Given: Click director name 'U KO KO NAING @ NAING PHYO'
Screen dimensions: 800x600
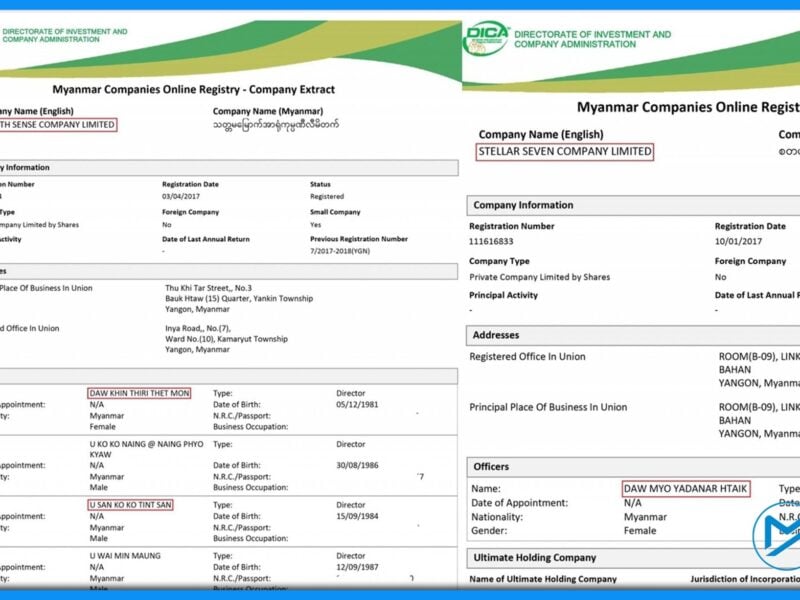Looking at the screenshot, I should (x=146, y=444).
